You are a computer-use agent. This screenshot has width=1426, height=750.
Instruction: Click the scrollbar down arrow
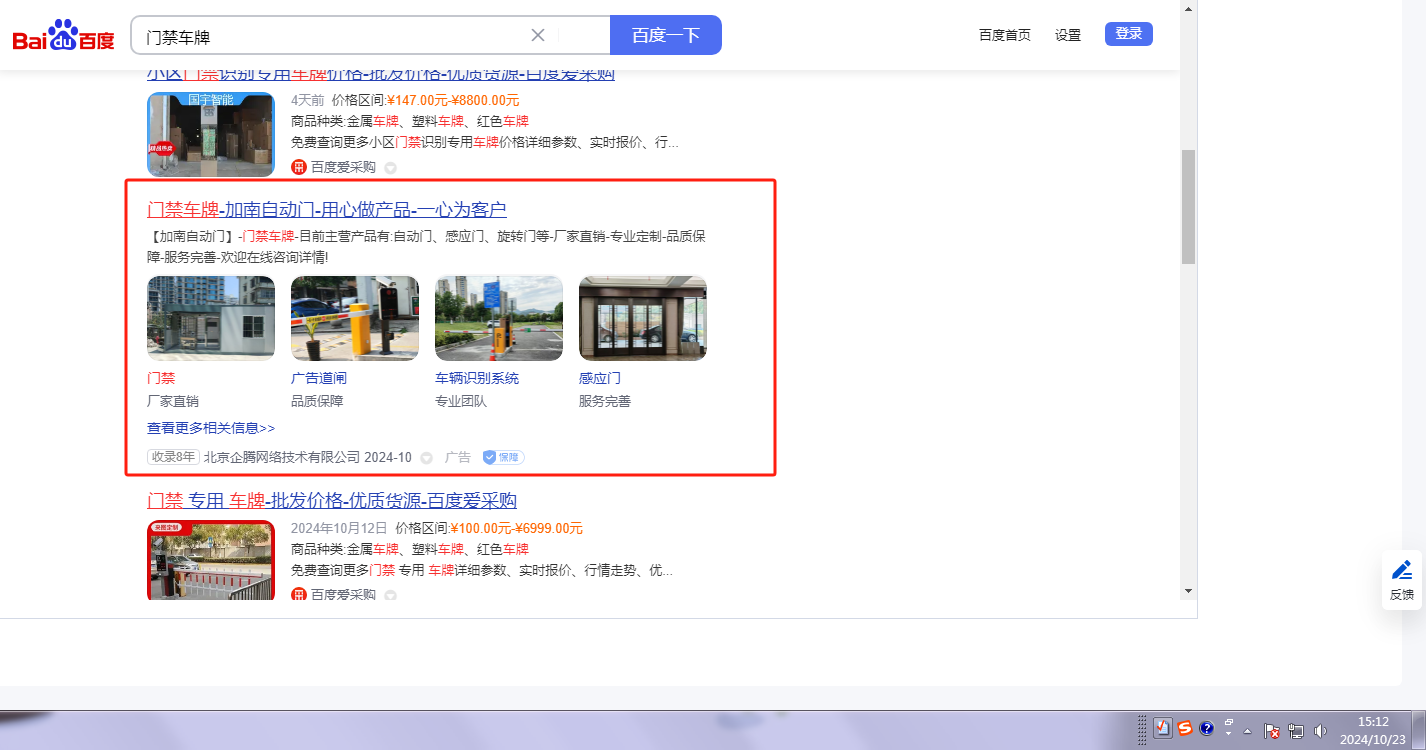pyautogui.click(x=1188, y=590)
